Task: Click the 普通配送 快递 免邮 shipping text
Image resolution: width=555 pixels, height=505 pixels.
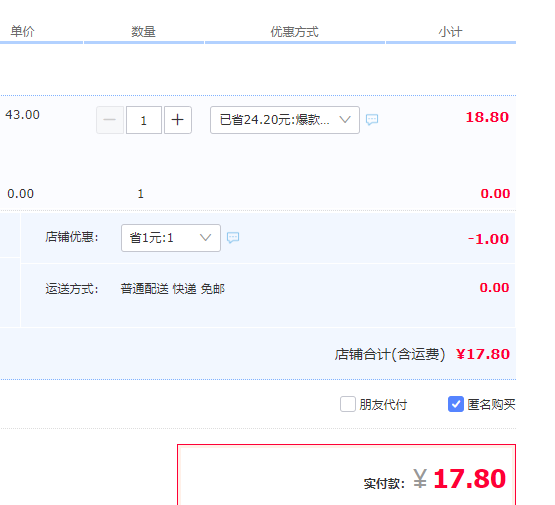Action: point(173,289)
